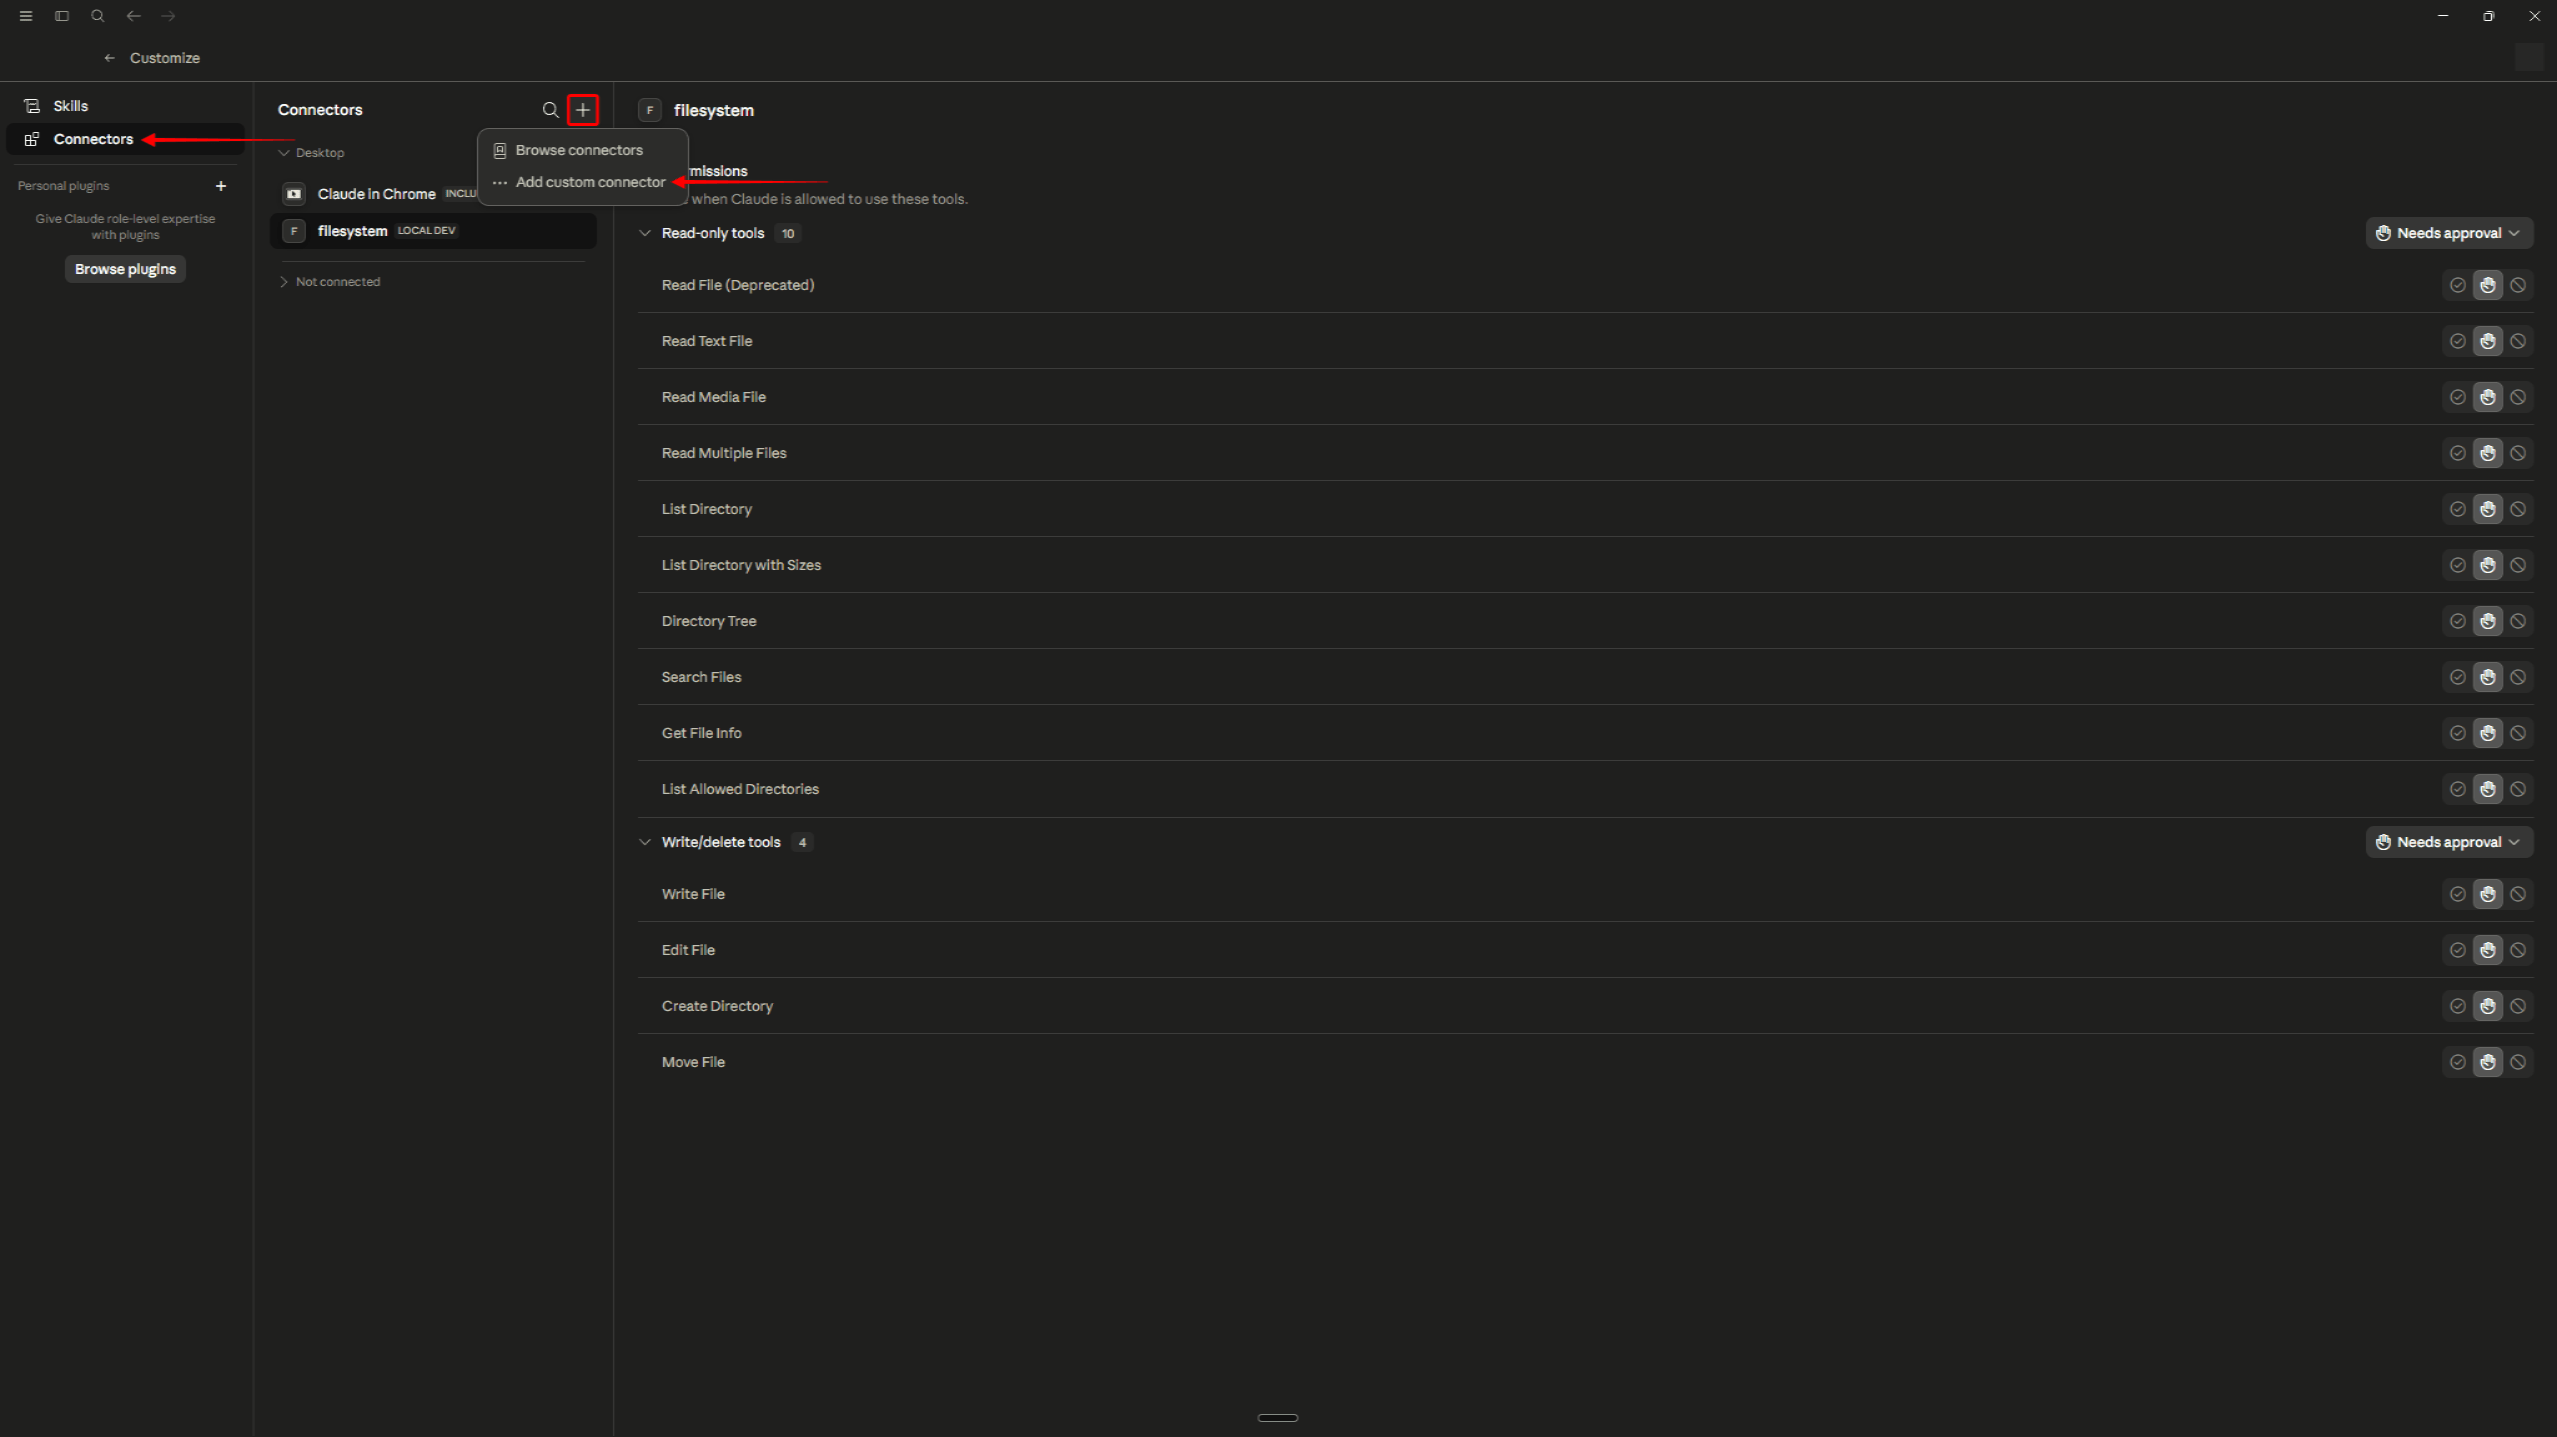Click the Browse plugins button

pos(125,269)
